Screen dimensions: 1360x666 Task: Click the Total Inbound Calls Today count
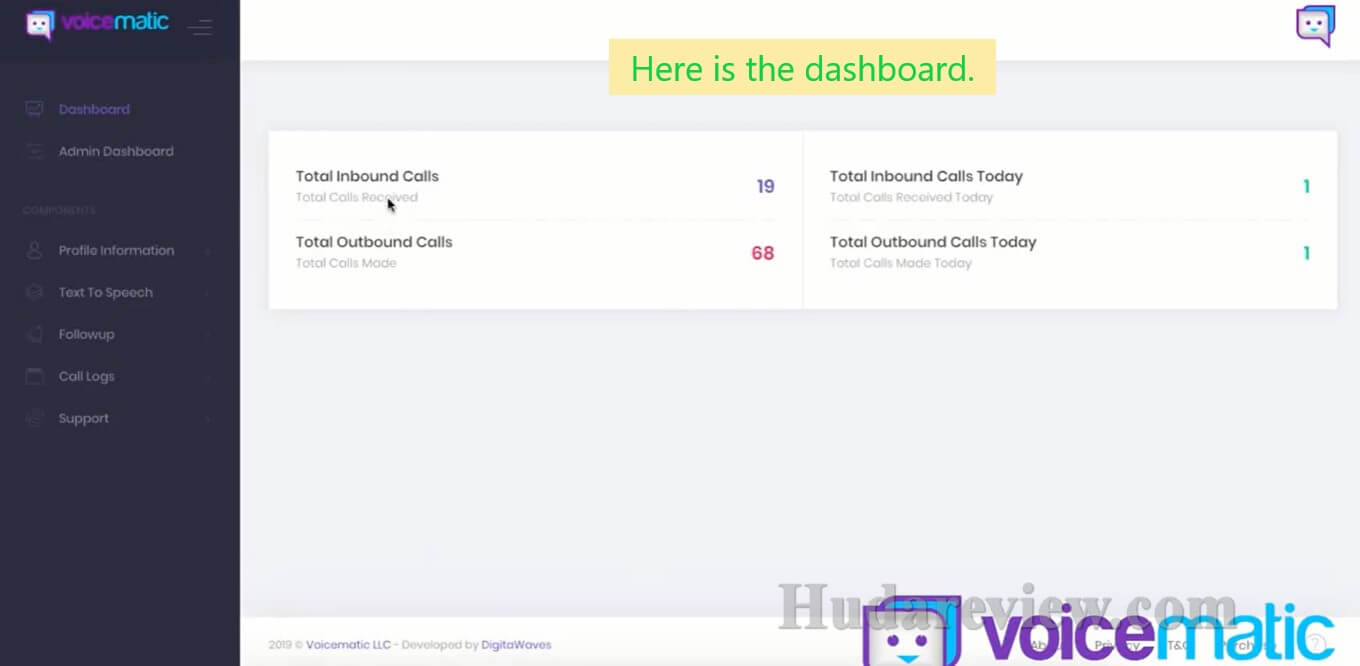[x=1306, y=186]
